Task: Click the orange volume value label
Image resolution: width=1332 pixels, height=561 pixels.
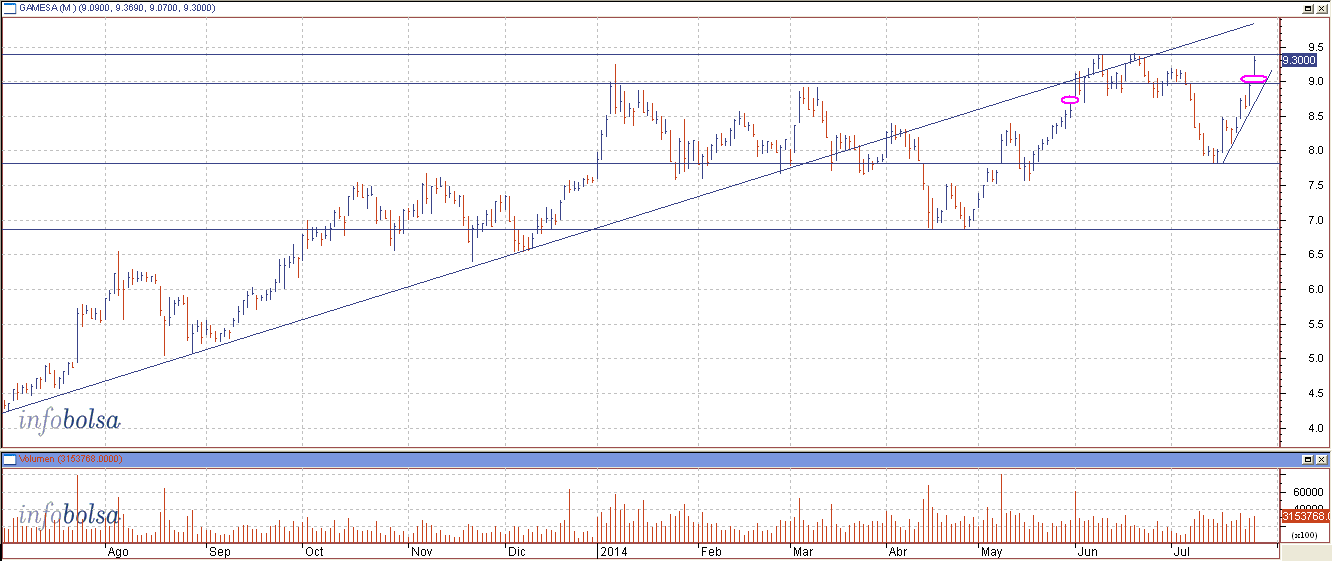Action: (1303, 517)
